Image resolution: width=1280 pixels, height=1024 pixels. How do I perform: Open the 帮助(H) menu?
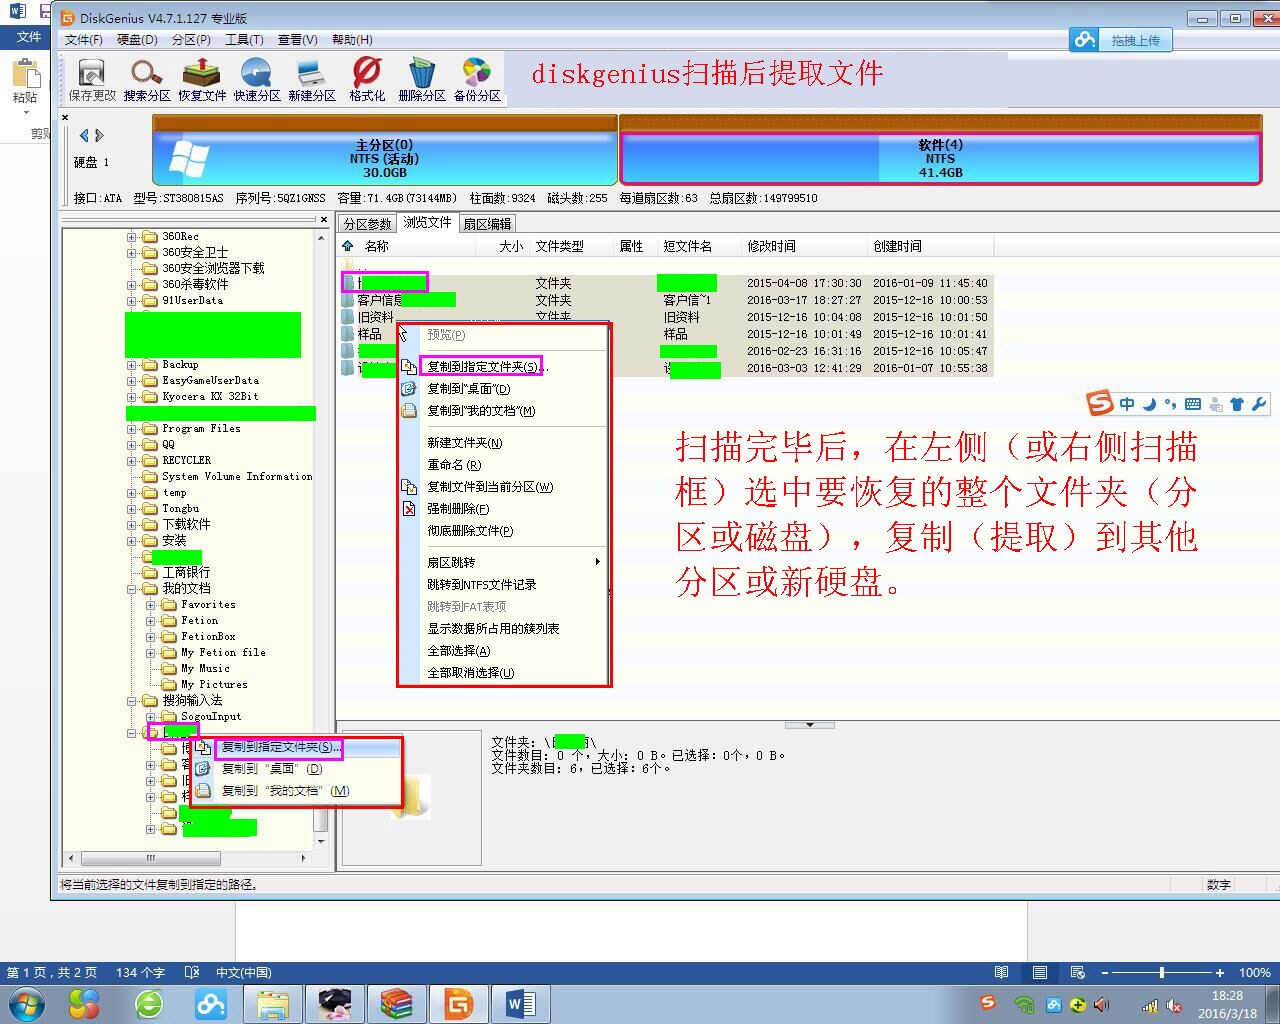[x=351, y=40]
